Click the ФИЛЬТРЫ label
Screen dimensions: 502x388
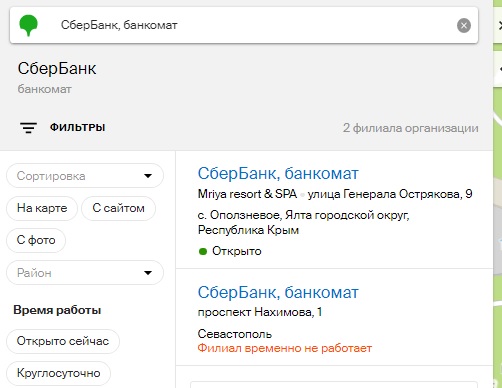pos(77,127)
